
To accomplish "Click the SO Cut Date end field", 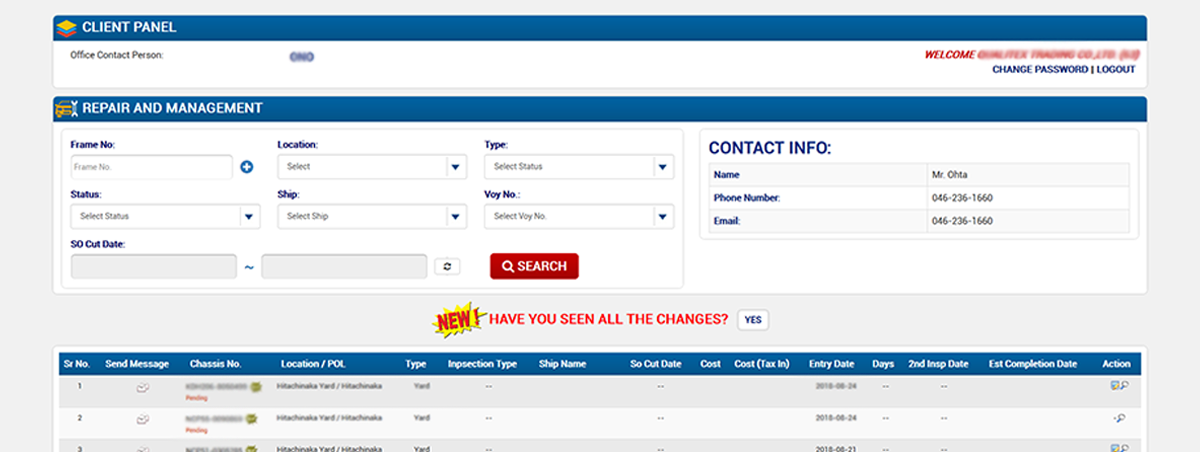I will (x=344, y=266).
